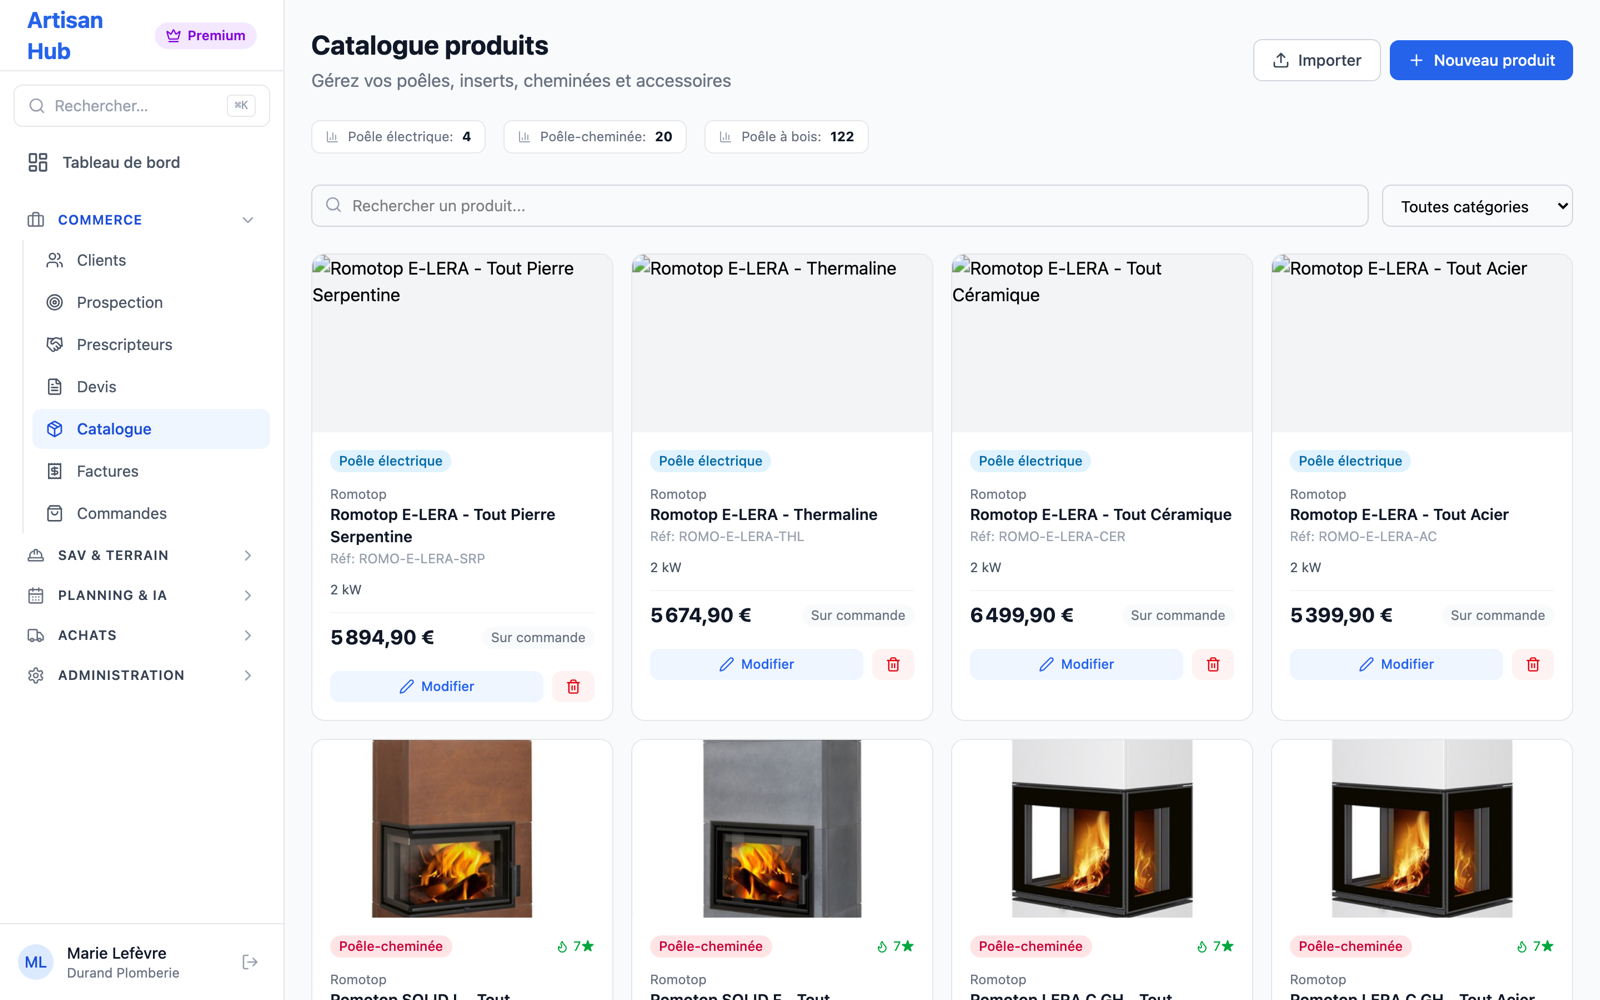Viewport: 1600px width, 1000px height.
Task: Select the Catalogue menu item
Action: pos(151,429)
